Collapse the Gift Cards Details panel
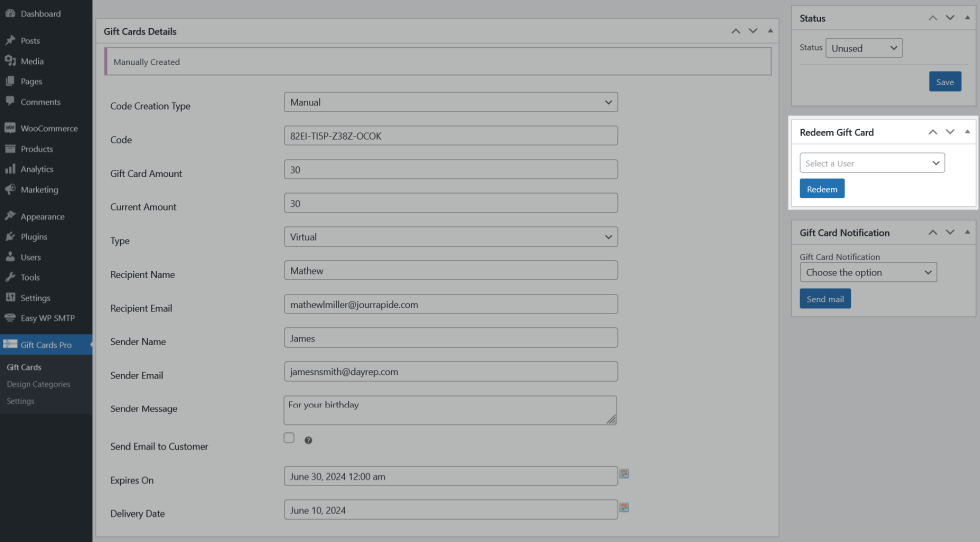 click(x=771, y=31)
